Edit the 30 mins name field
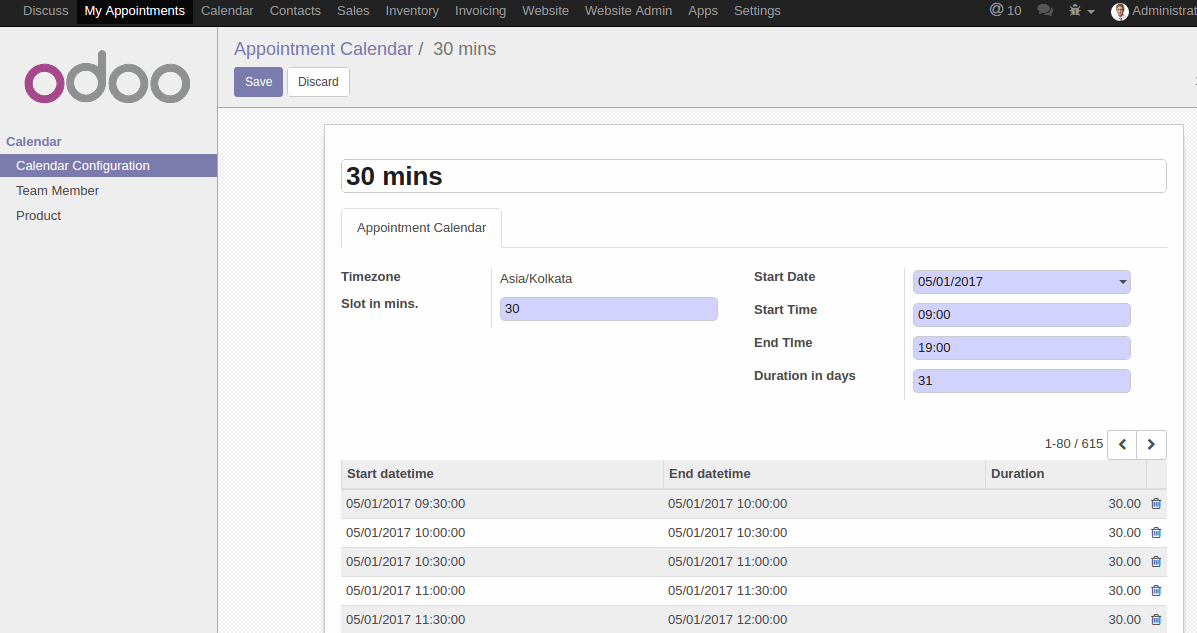The width and height of the screenshot is (1197, 633). 753,176
